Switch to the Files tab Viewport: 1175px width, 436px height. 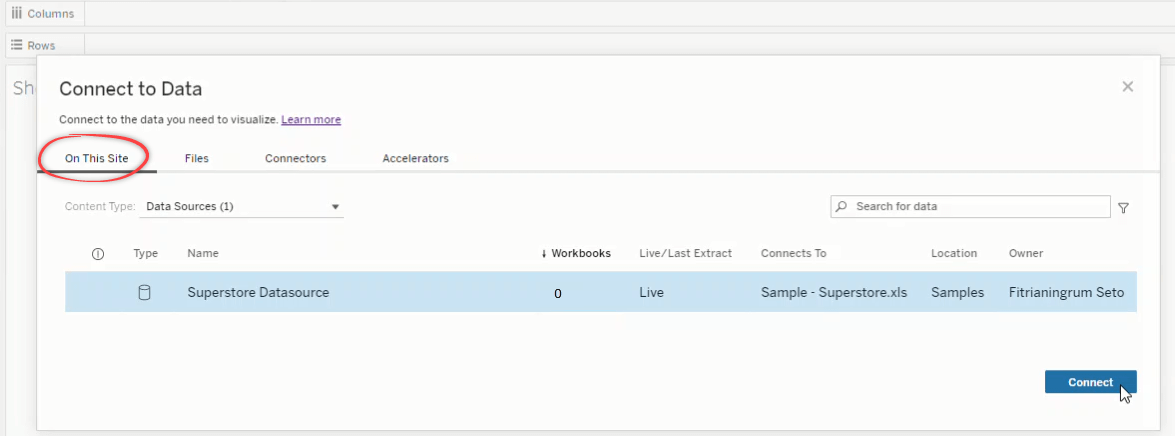coord(196,159)
